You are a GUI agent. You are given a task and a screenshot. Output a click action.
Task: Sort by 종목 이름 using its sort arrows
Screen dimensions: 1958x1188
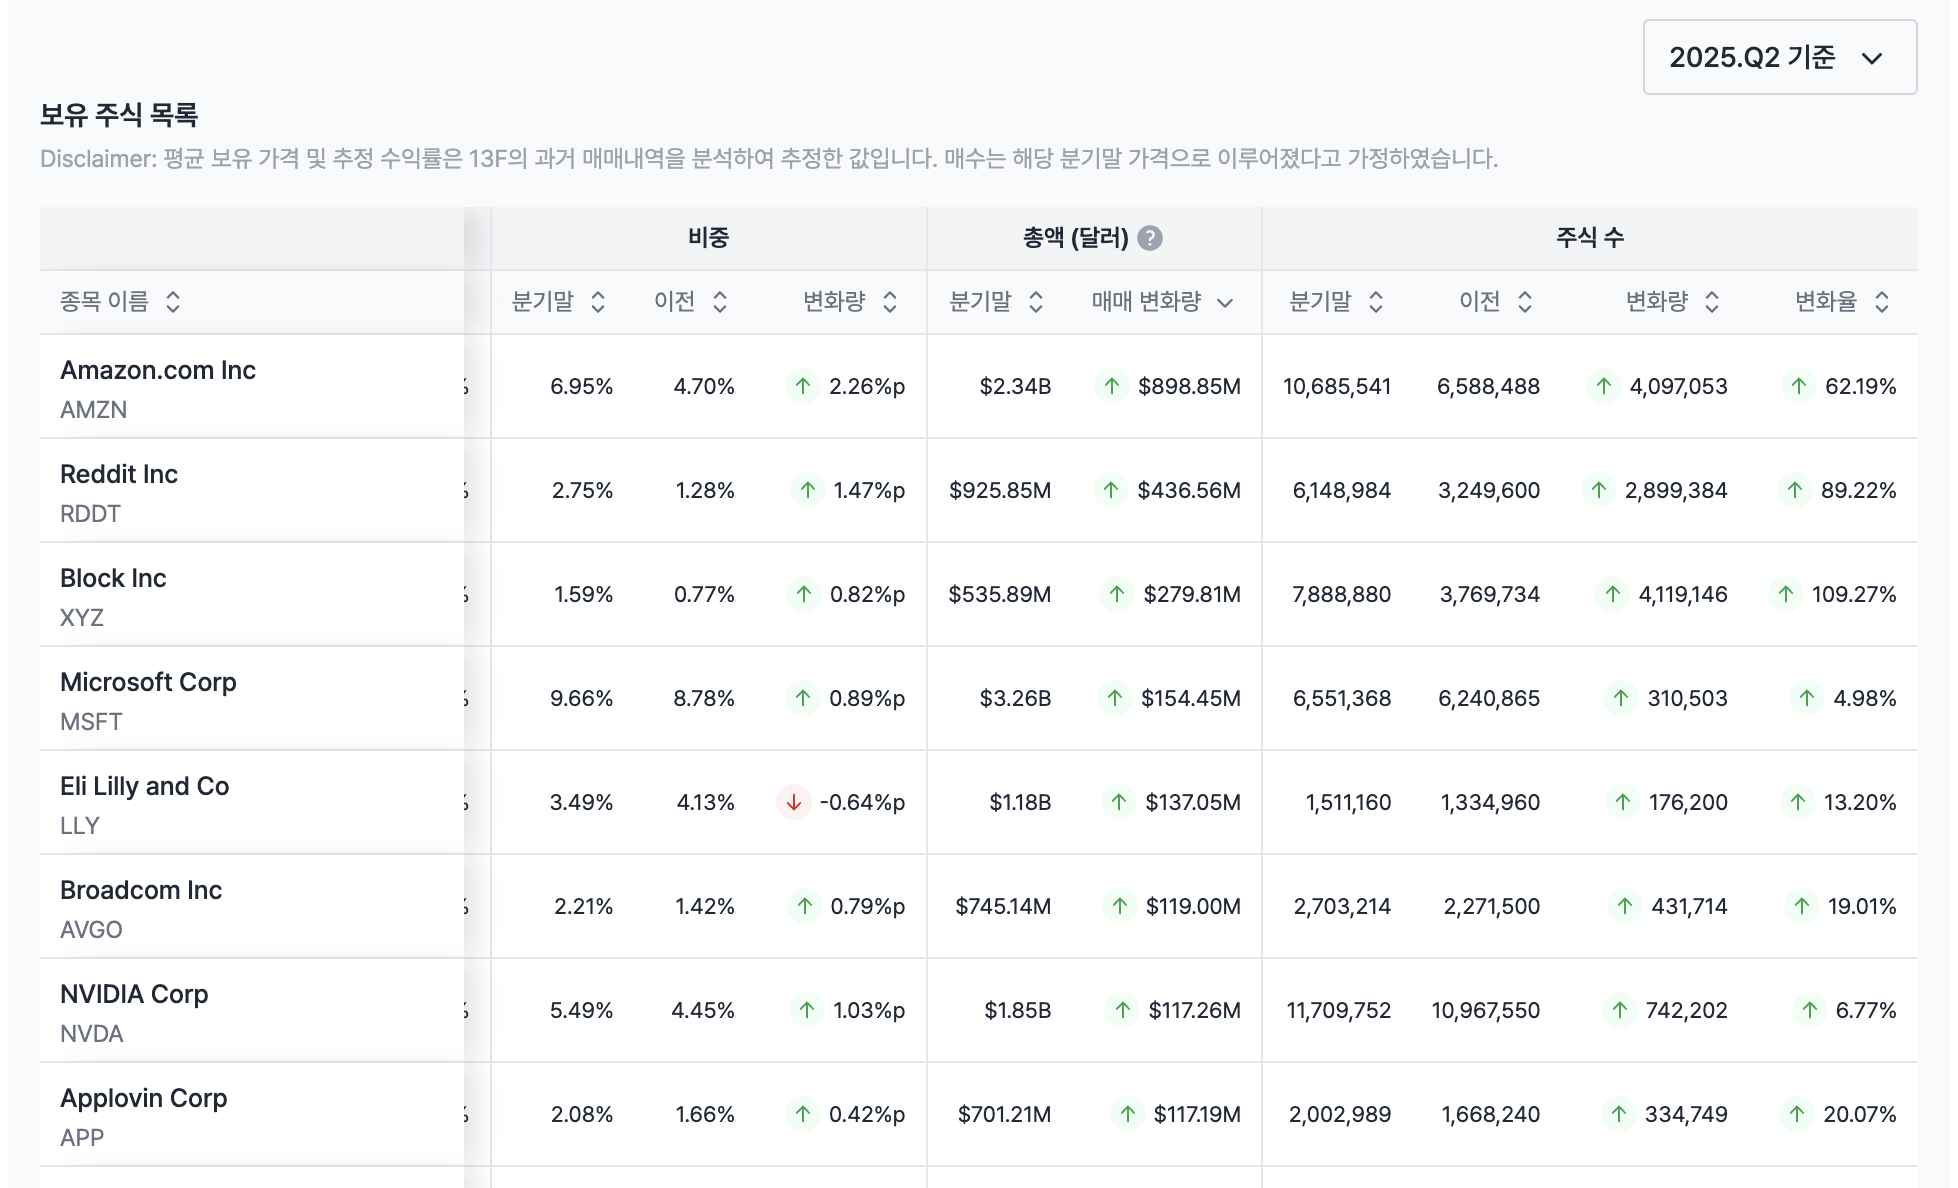tap(173, 302)
